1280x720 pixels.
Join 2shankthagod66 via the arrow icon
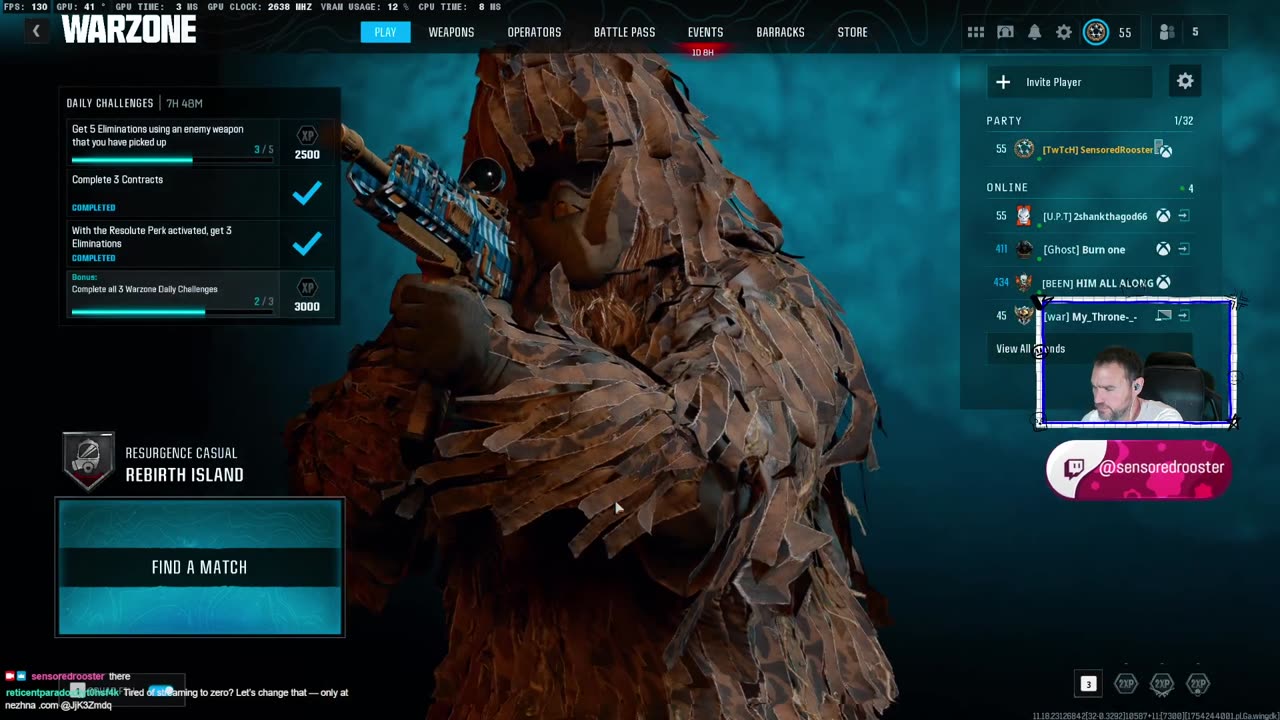point(1183,216)
